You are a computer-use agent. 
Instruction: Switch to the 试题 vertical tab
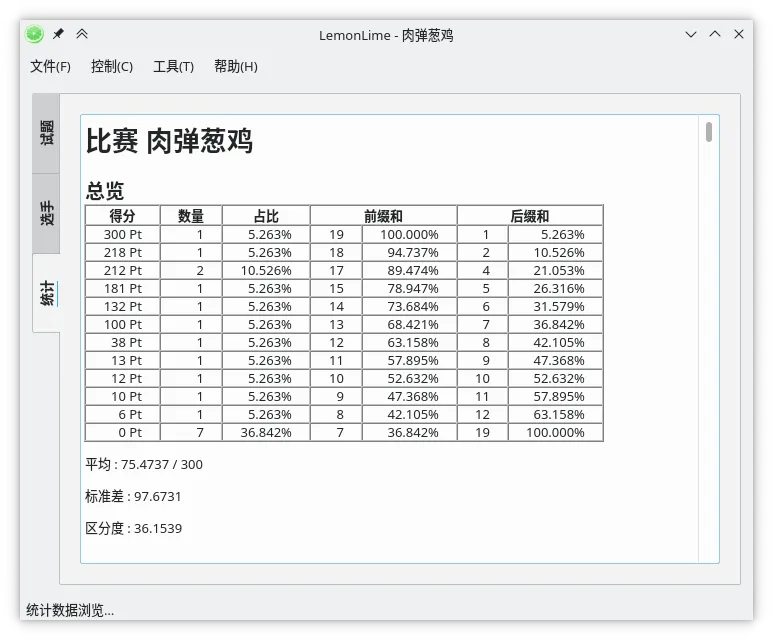pyautogui.click(x=46, y=133)
